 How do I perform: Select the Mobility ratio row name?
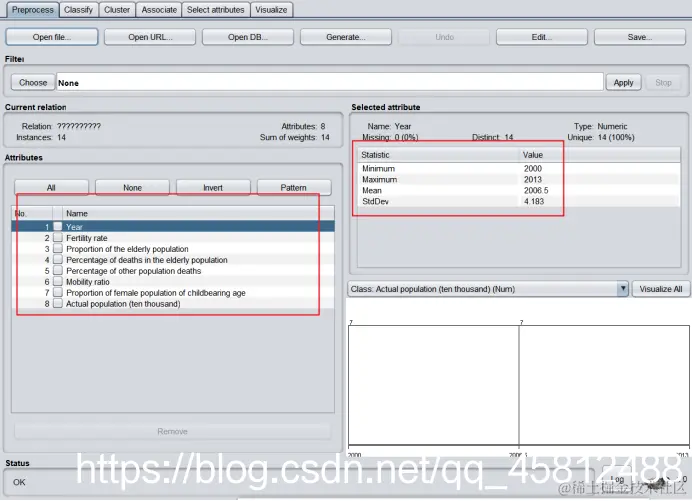click(x=88, y=282)
